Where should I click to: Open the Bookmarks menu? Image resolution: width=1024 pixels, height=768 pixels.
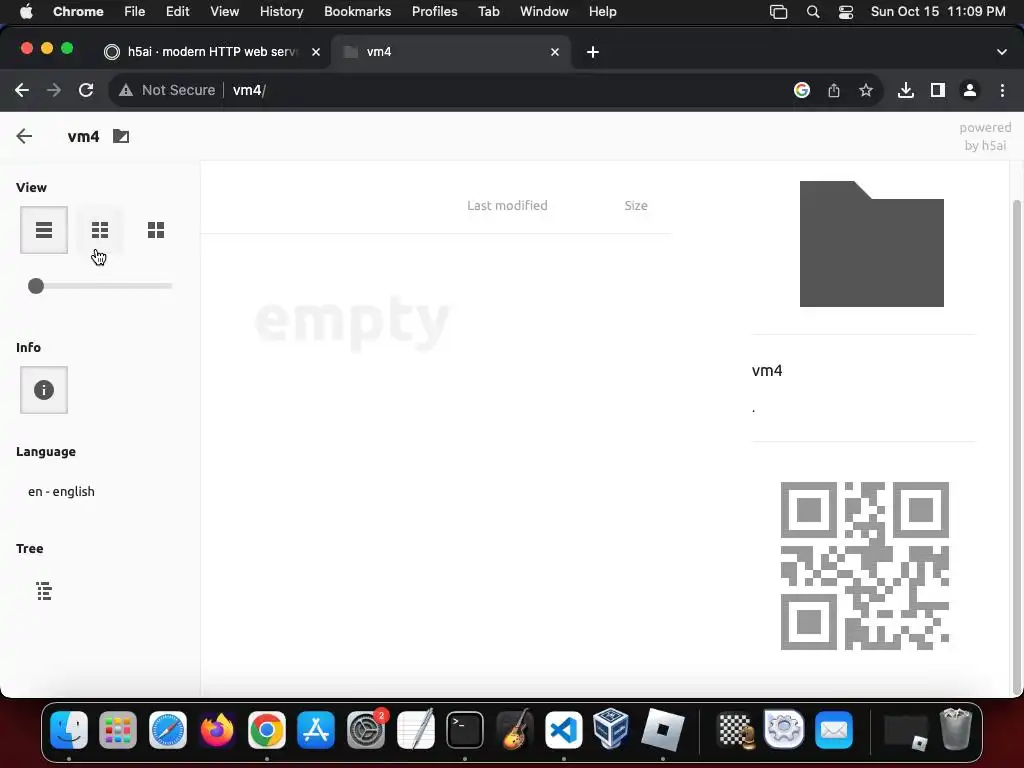358,11
